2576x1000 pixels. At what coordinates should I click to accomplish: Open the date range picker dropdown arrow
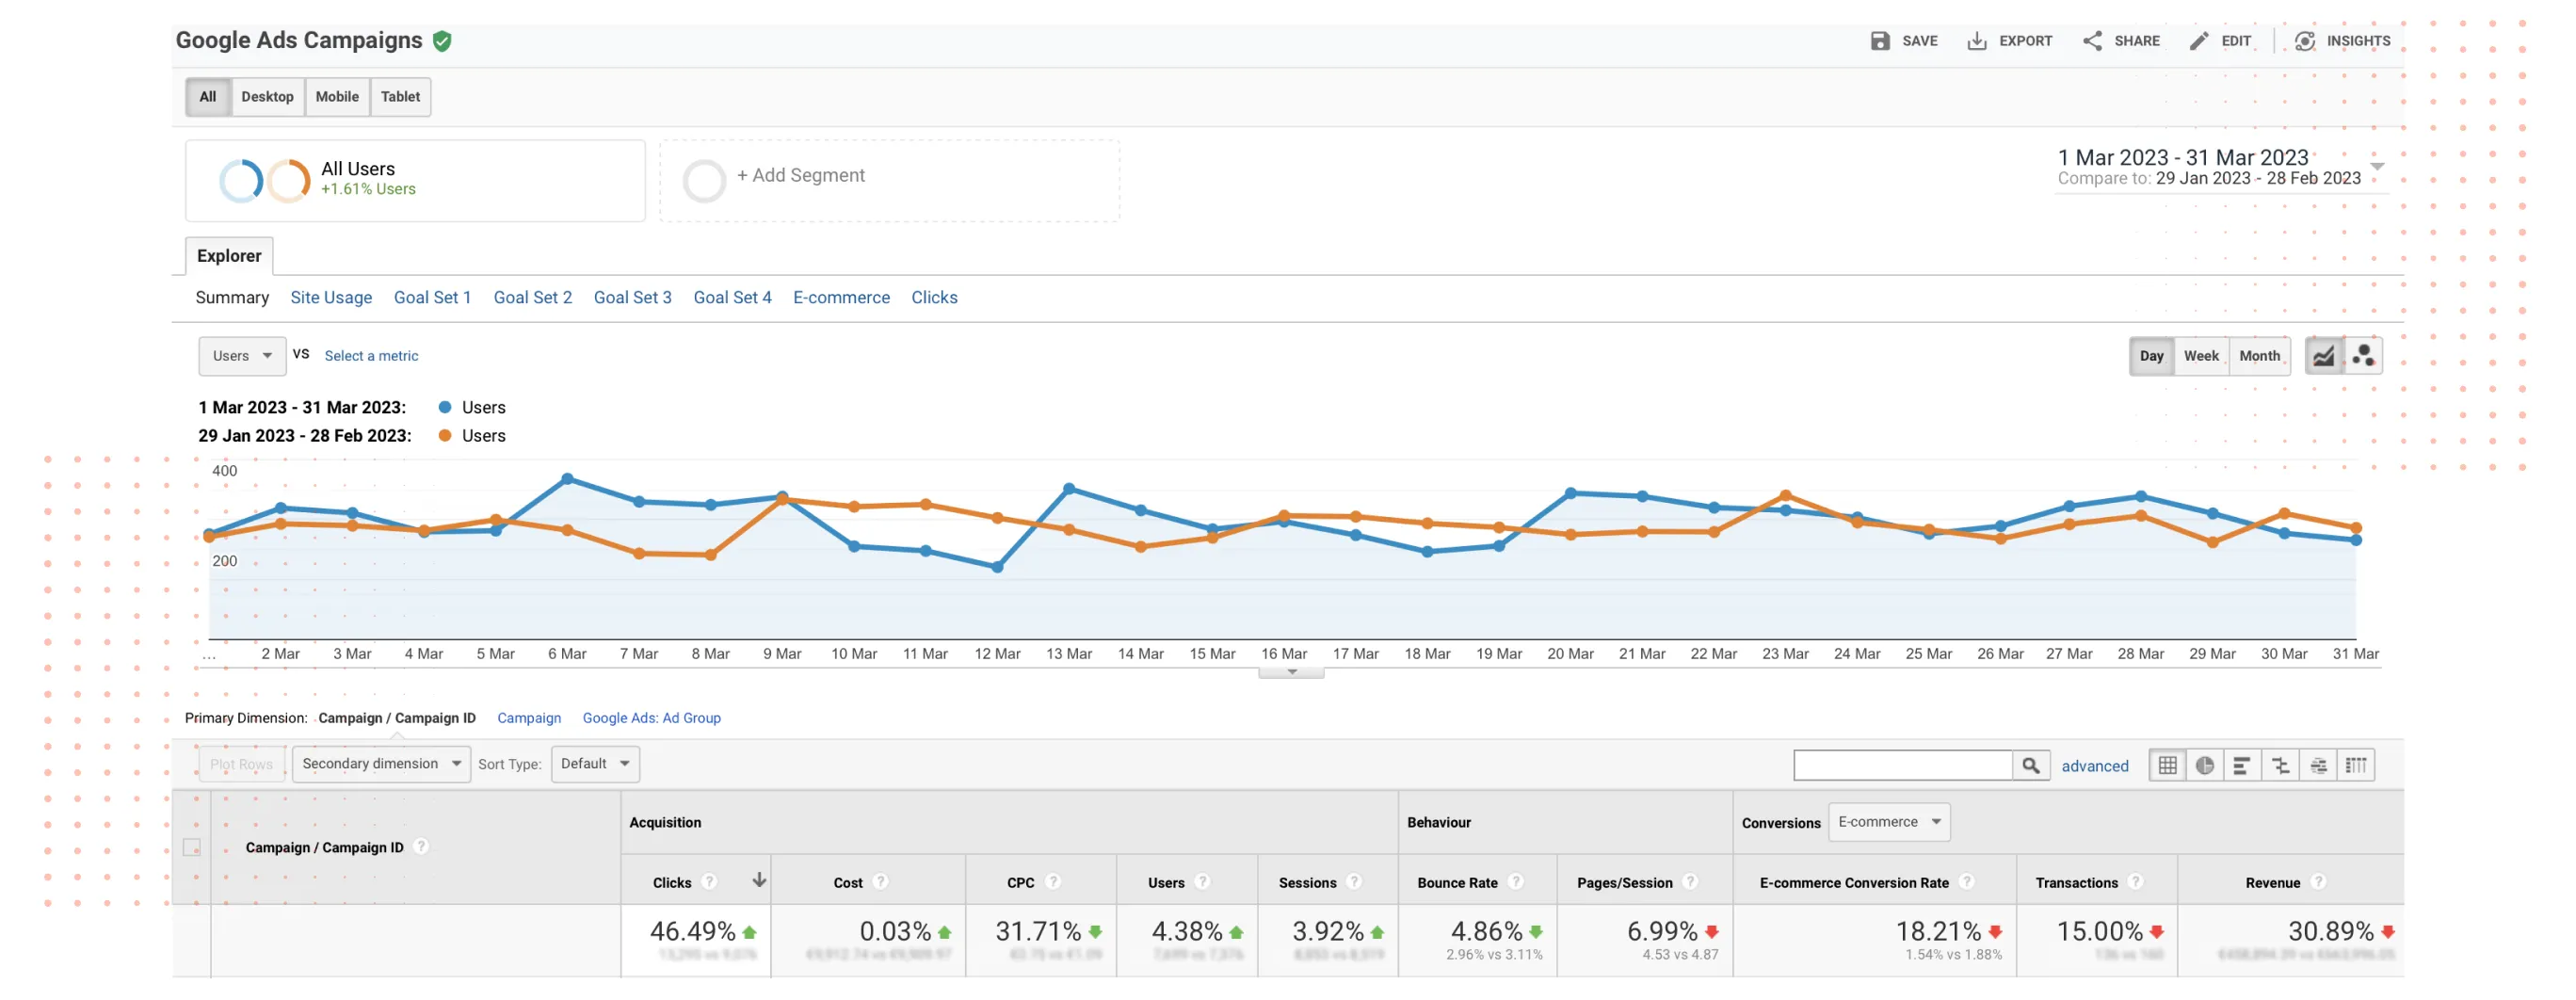click(x=2377, y=166)
